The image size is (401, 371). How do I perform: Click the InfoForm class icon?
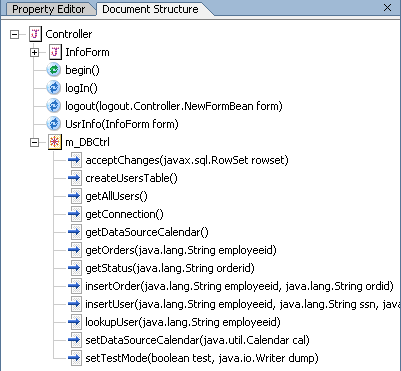55,52
